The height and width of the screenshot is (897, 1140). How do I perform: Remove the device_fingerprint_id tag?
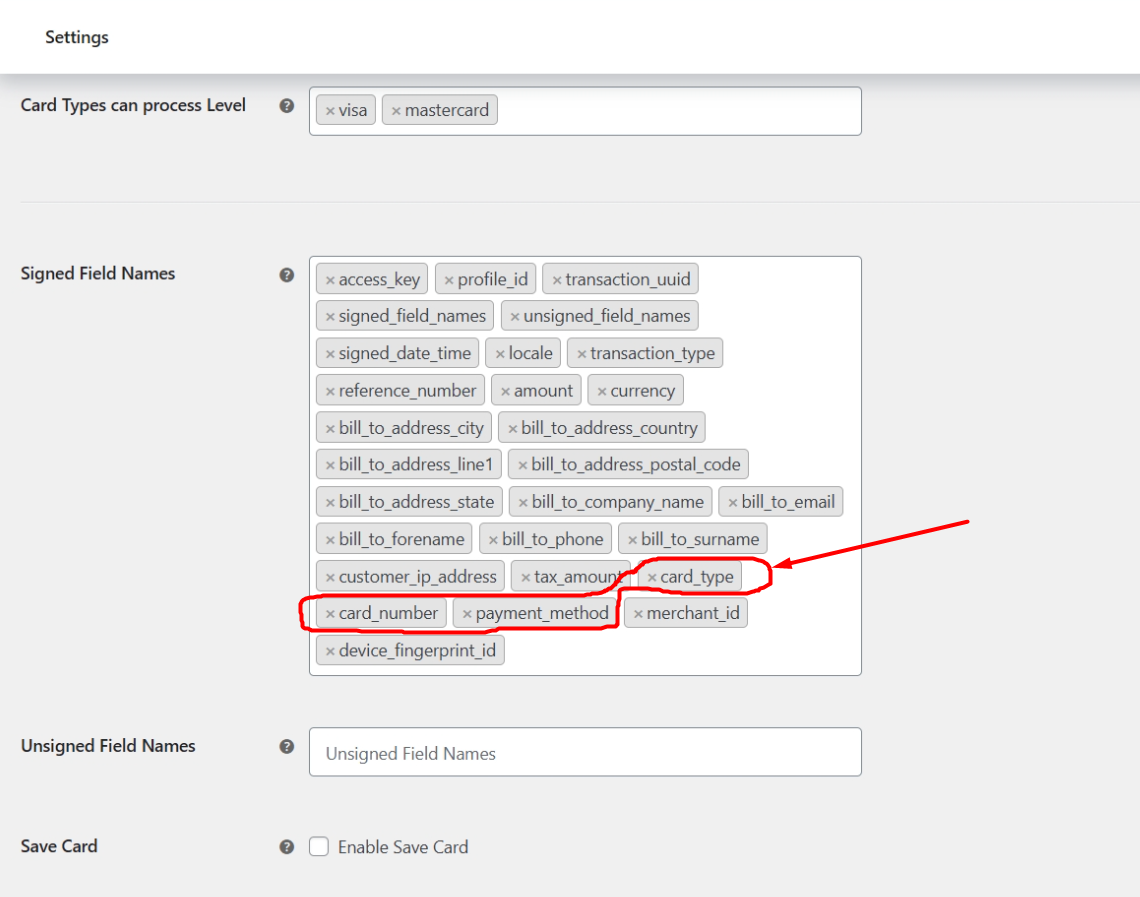click(330, 651)
